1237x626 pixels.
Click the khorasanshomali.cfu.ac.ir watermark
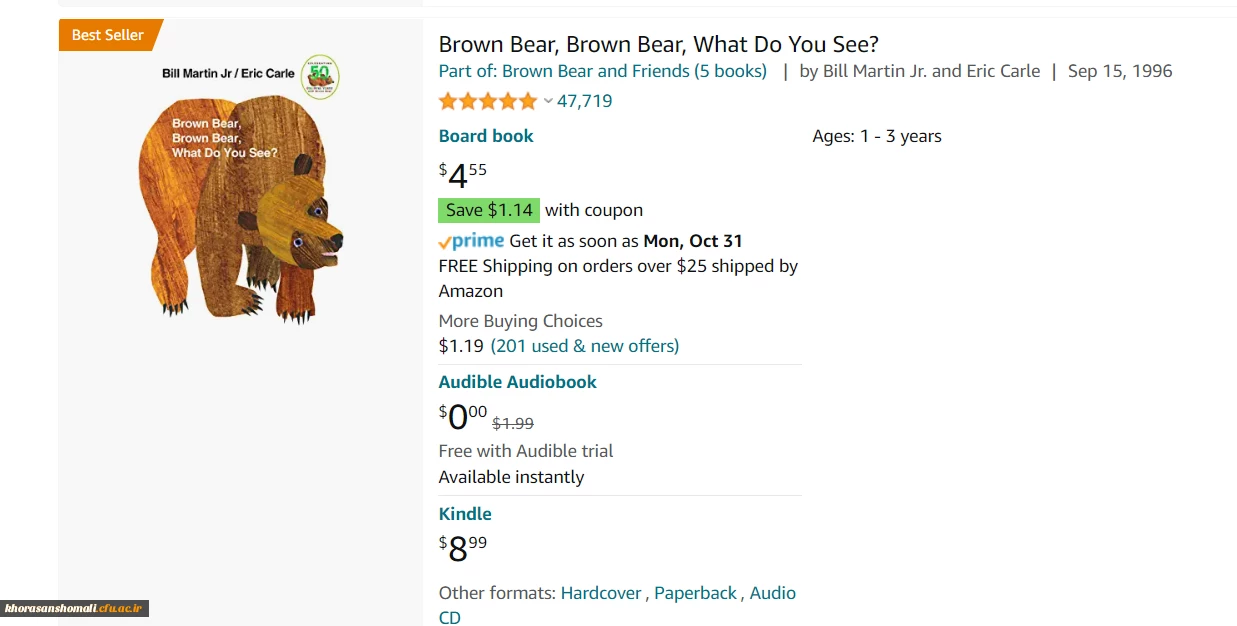[75, 608]
